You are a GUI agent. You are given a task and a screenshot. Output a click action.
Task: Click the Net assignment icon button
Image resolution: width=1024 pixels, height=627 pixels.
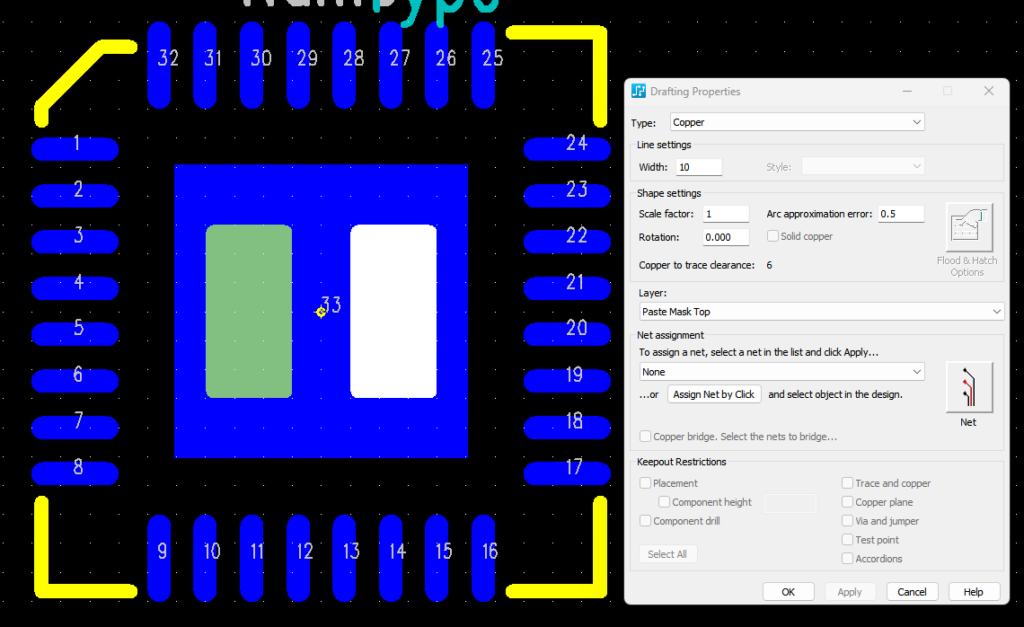[x=968, y=387]
